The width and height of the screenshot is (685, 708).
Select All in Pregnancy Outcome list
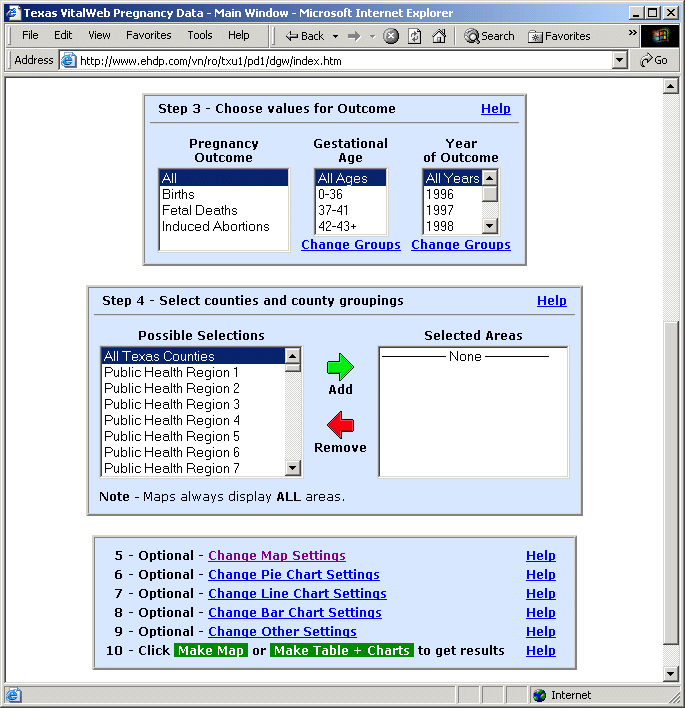point(224,178)
